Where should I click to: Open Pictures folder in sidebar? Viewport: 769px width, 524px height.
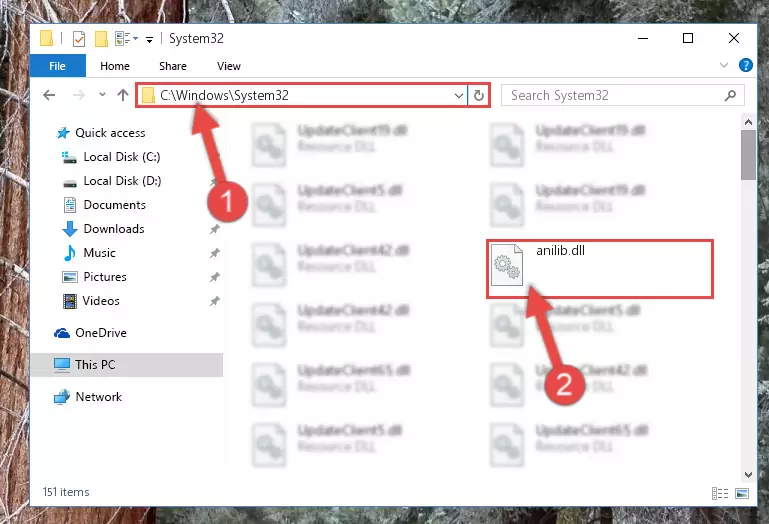tap(105, 277)
